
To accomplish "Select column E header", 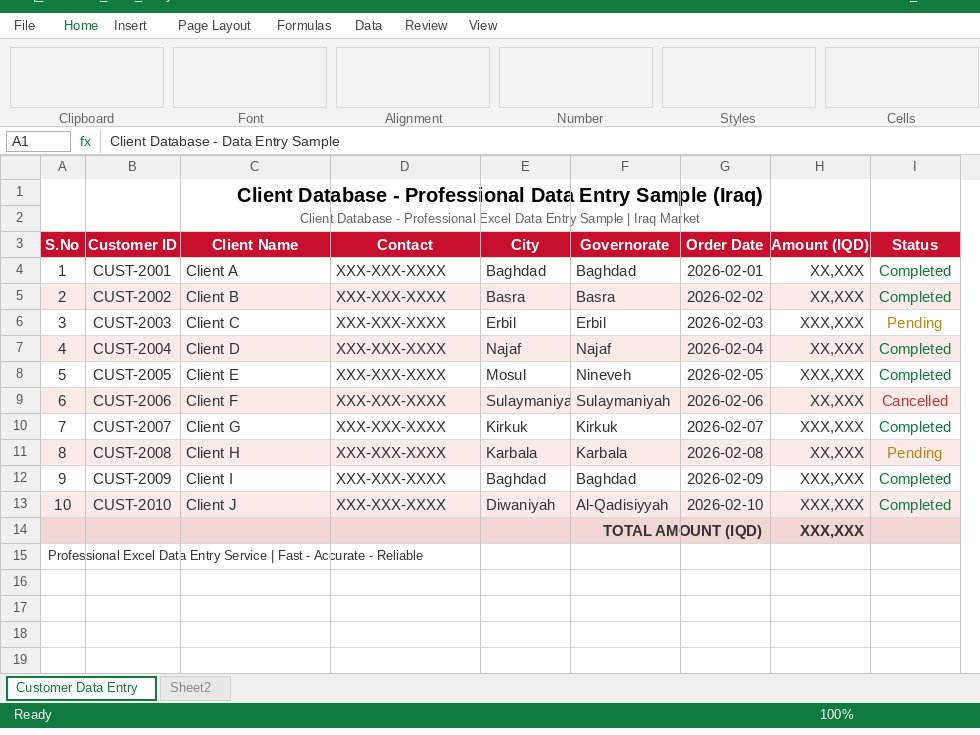I will 525,167.
